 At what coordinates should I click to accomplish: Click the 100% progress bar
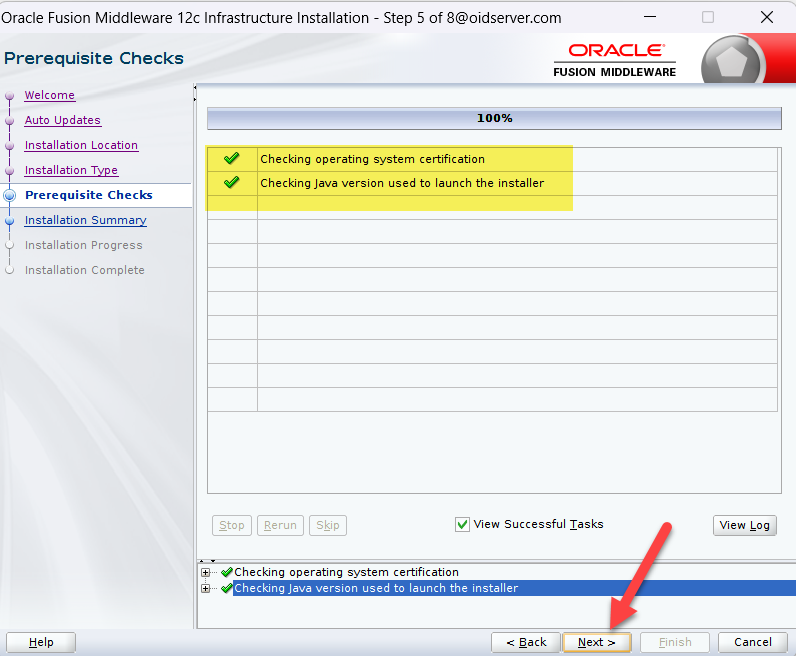tap(494, 119)
